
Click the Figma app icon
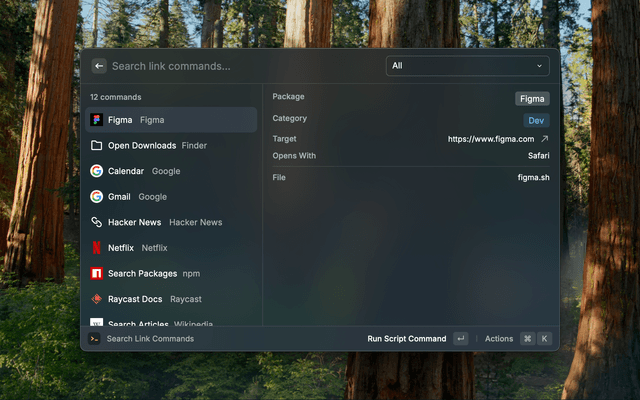pyautogui.click(x=96, y=120)
